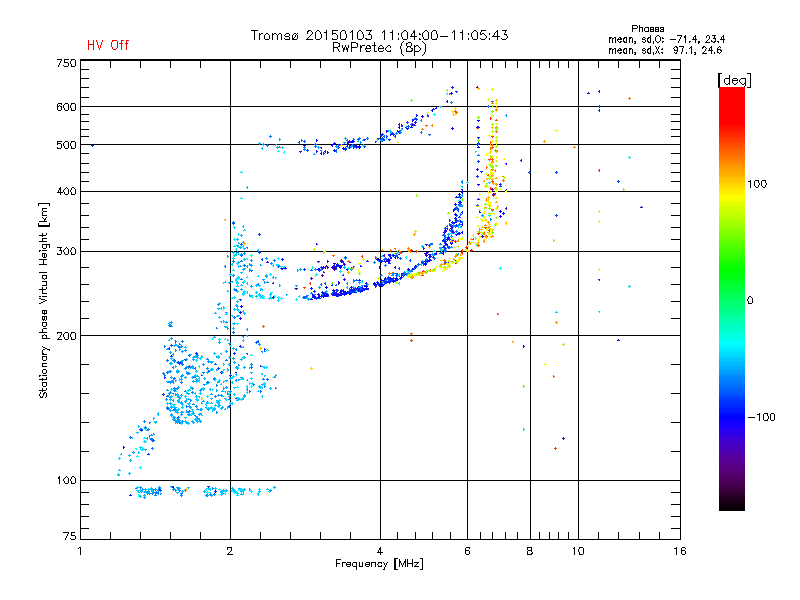Click the x-axis label '8'
Viewport: 800px width, 600px height.
tap(530, 551)
